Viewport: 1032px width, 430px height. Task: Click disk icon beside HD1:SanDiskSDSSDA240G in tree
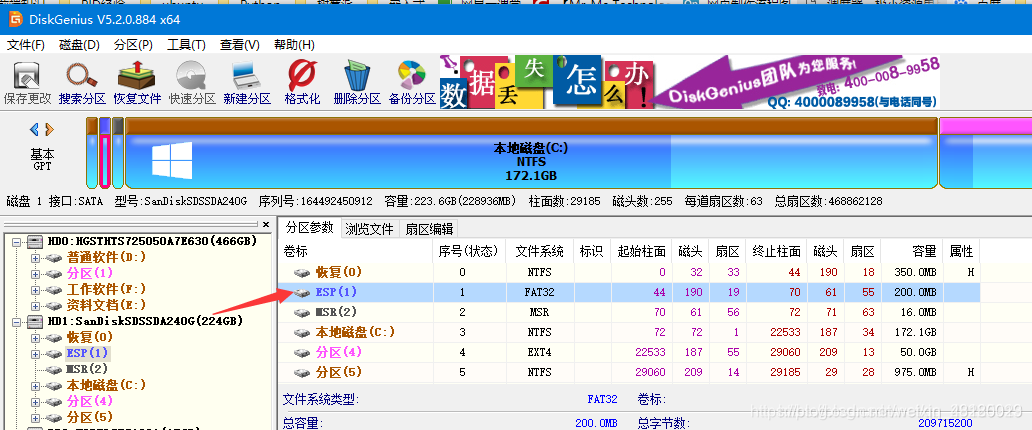click(x=35, y=322)
